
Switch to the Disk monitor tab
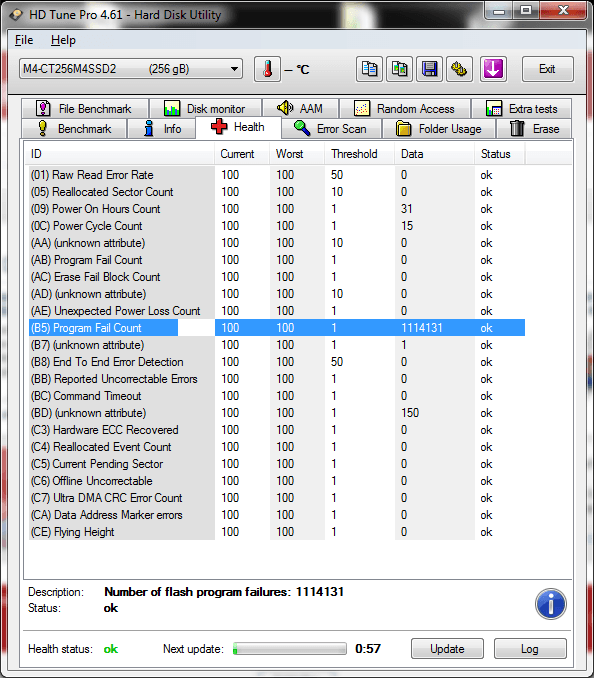205,108
